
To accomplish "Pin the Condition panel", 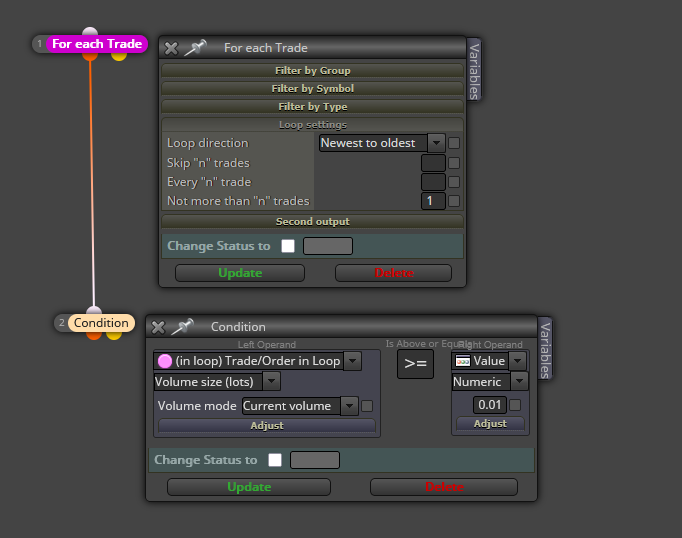I will point(182,327).
